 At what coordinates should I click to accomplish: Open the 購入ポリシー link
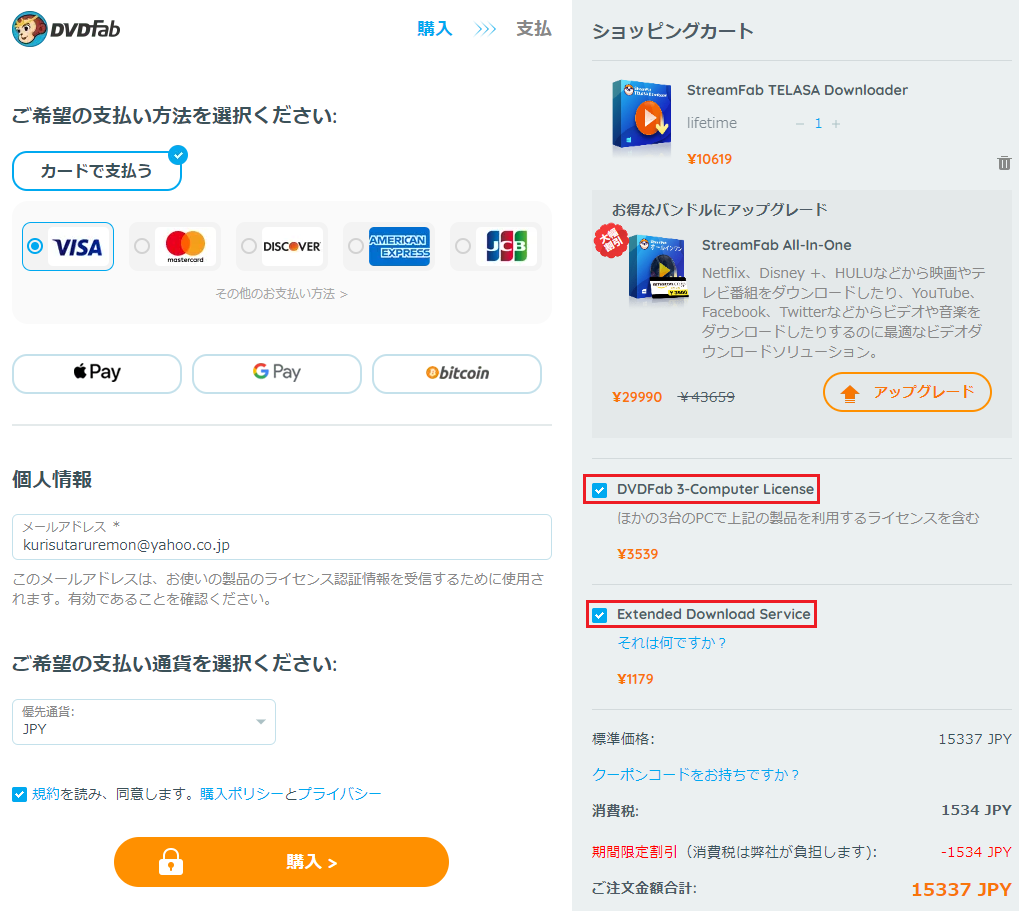(242, 794)
